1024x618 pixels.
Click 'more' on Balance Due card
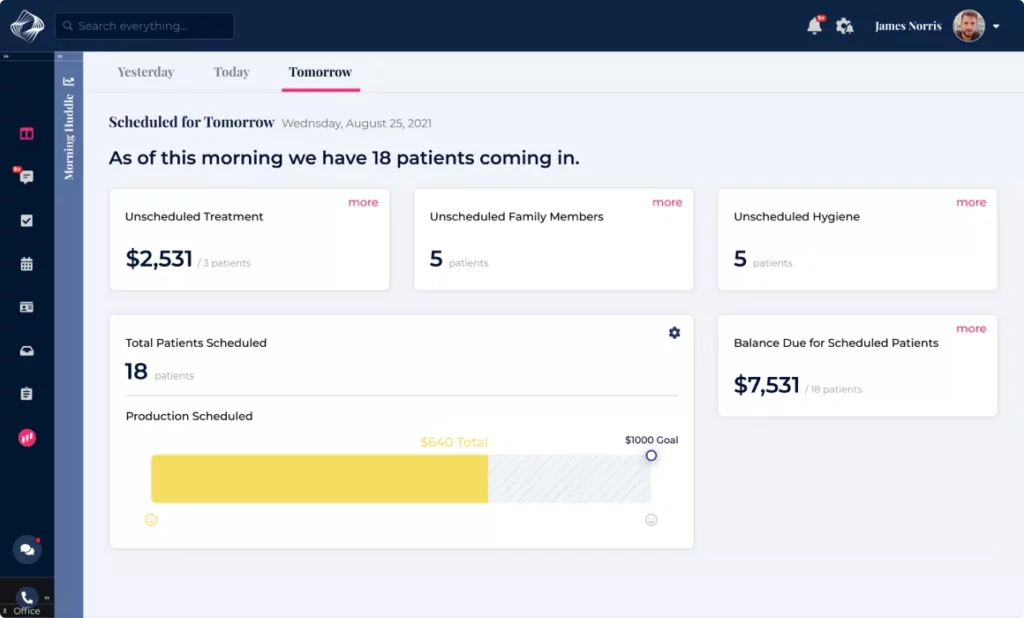tap(971, 328)
